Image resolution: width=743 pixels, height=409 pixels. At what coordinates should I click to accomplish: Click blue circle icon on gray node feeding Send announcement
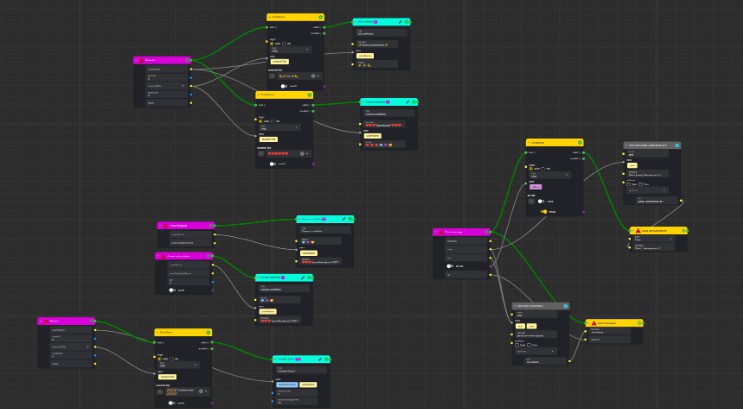[677, 145]
